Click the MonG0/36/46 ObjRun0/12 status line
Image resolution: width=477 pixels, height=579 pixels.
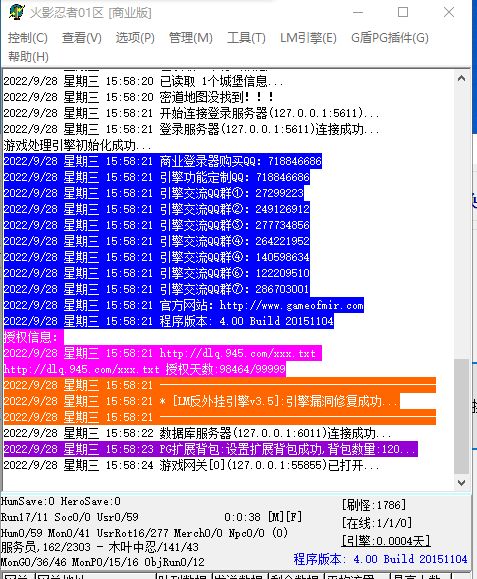click(103, 562)
